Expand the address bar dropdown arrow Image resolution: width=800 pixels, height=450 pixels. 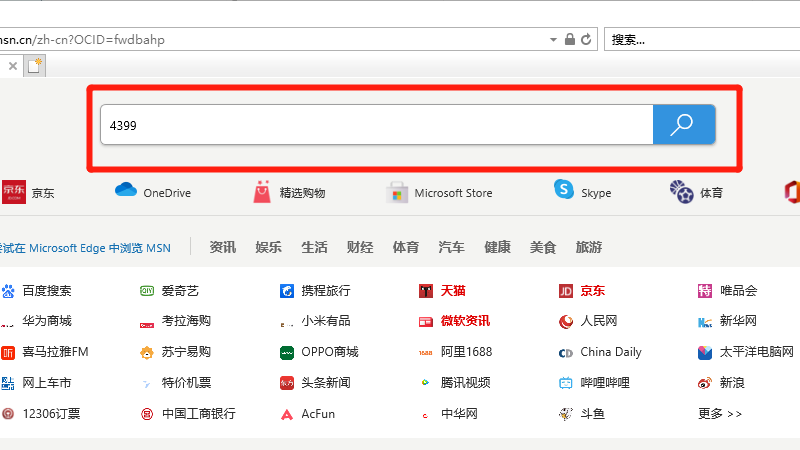(553, 39)
